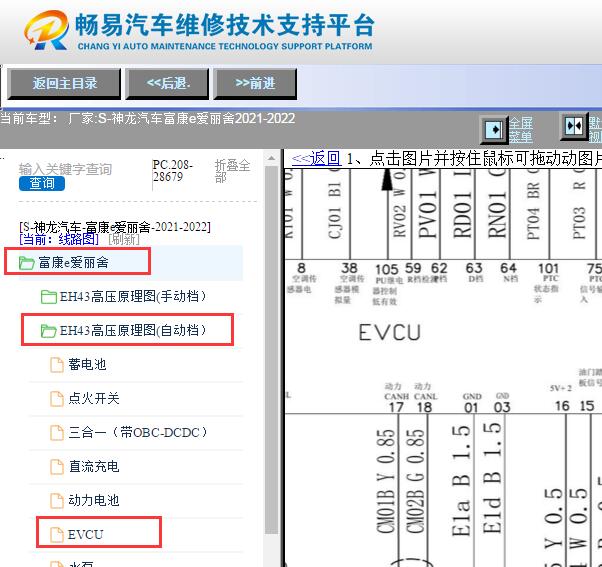This screenshot has height=567, width=602.
Task: Click the 自动档 green folder icon
Action: pyautogui.click(x=49, y=331)
